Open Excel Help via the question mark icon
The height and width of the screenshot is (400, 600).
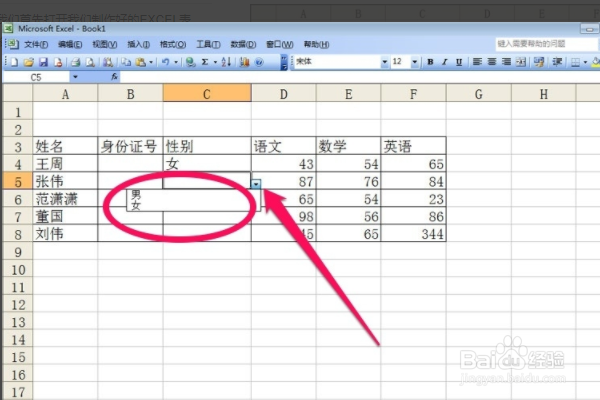click(x=259, y=62)
